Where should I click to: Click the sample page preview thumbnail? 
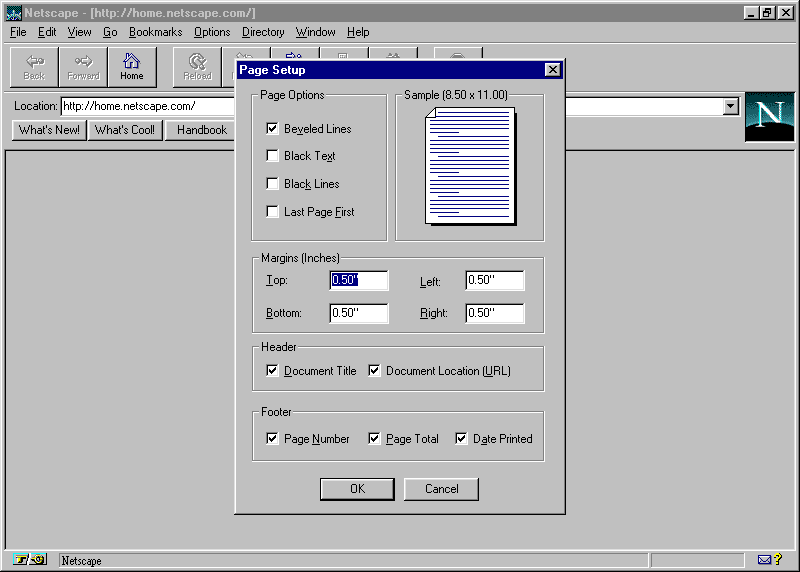[470, 167]
